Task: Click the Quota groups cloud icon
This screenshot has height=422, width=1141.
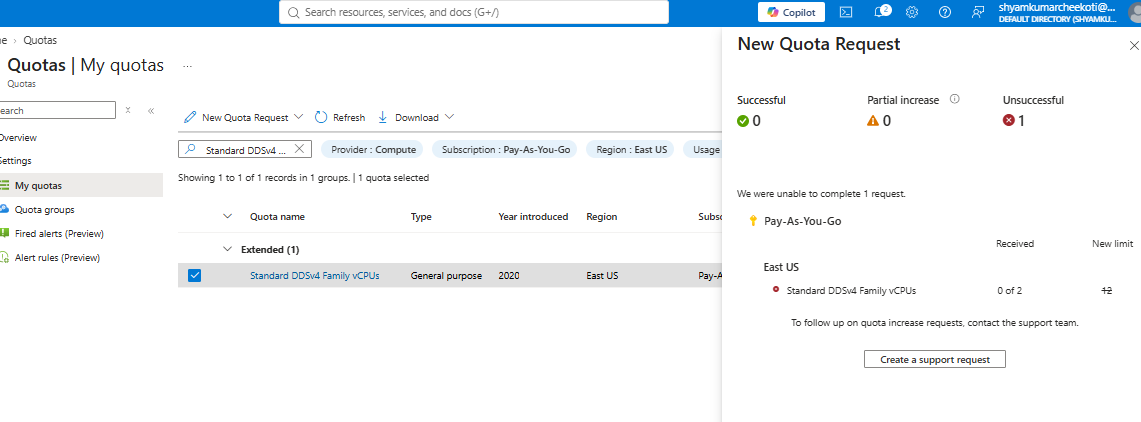Action: coord(4,210)
